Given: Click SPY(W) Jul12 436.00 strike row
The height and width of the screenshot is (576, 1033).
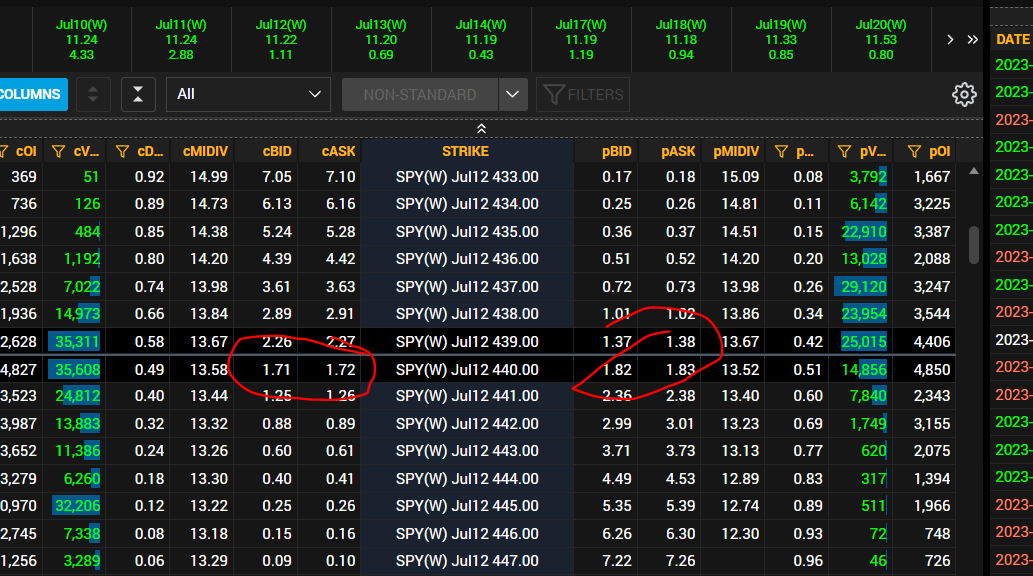Looking at the screenshot, I should coord(467,259).
